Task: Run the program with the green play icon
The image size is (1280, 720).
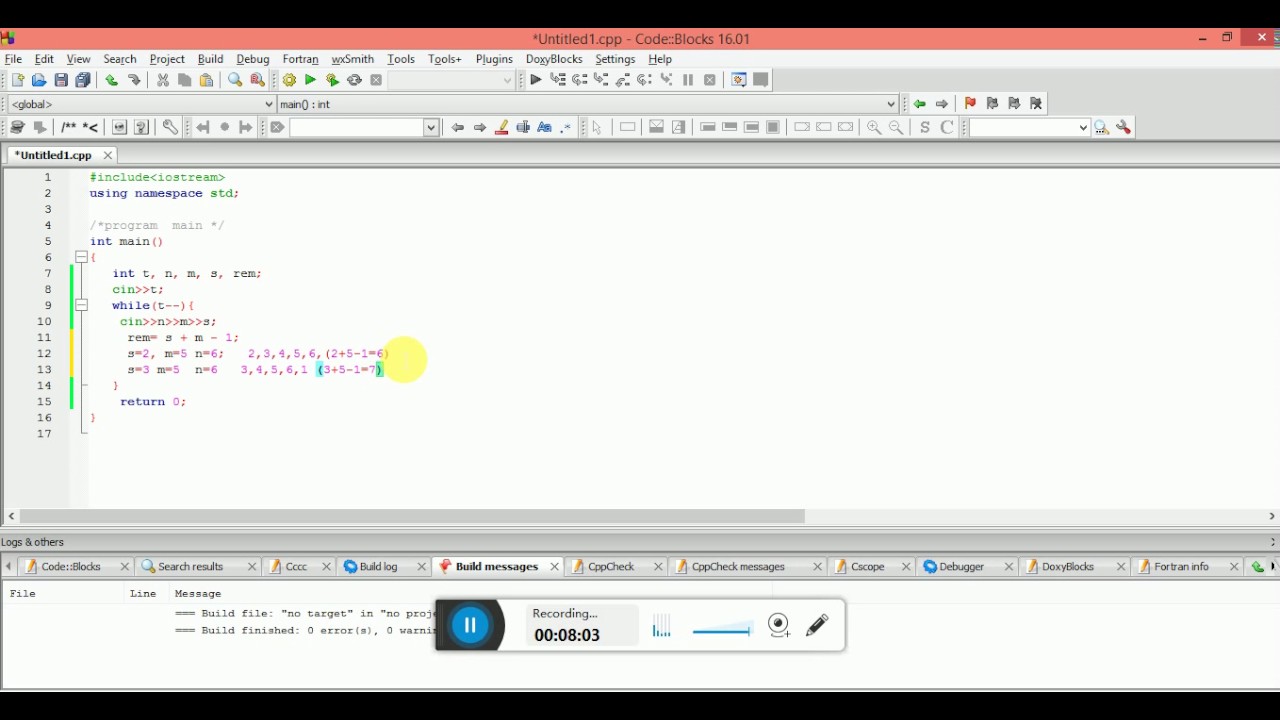Action: 310,80
